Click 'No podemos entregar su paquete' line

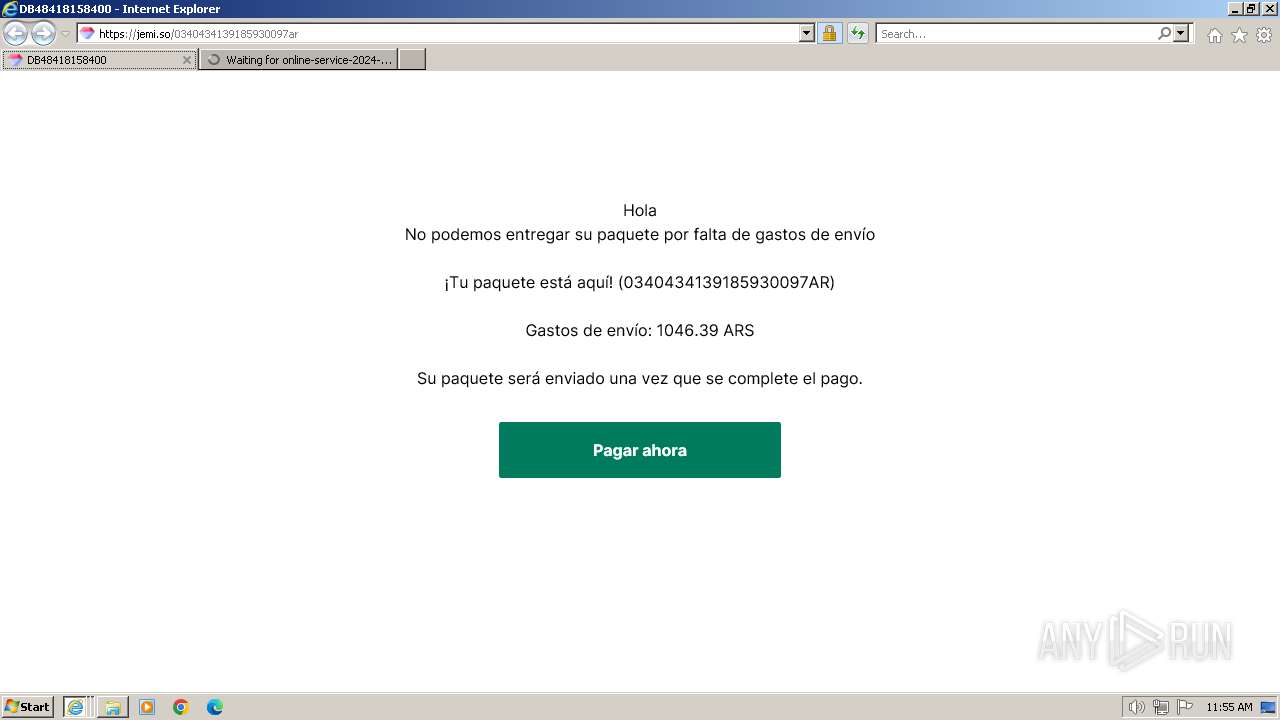click(x=640, y=234)
